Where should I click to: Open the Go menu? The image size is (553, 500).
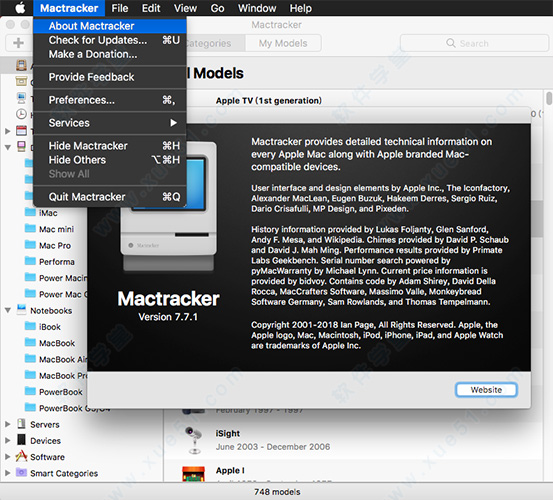click(x=217, y=8)
